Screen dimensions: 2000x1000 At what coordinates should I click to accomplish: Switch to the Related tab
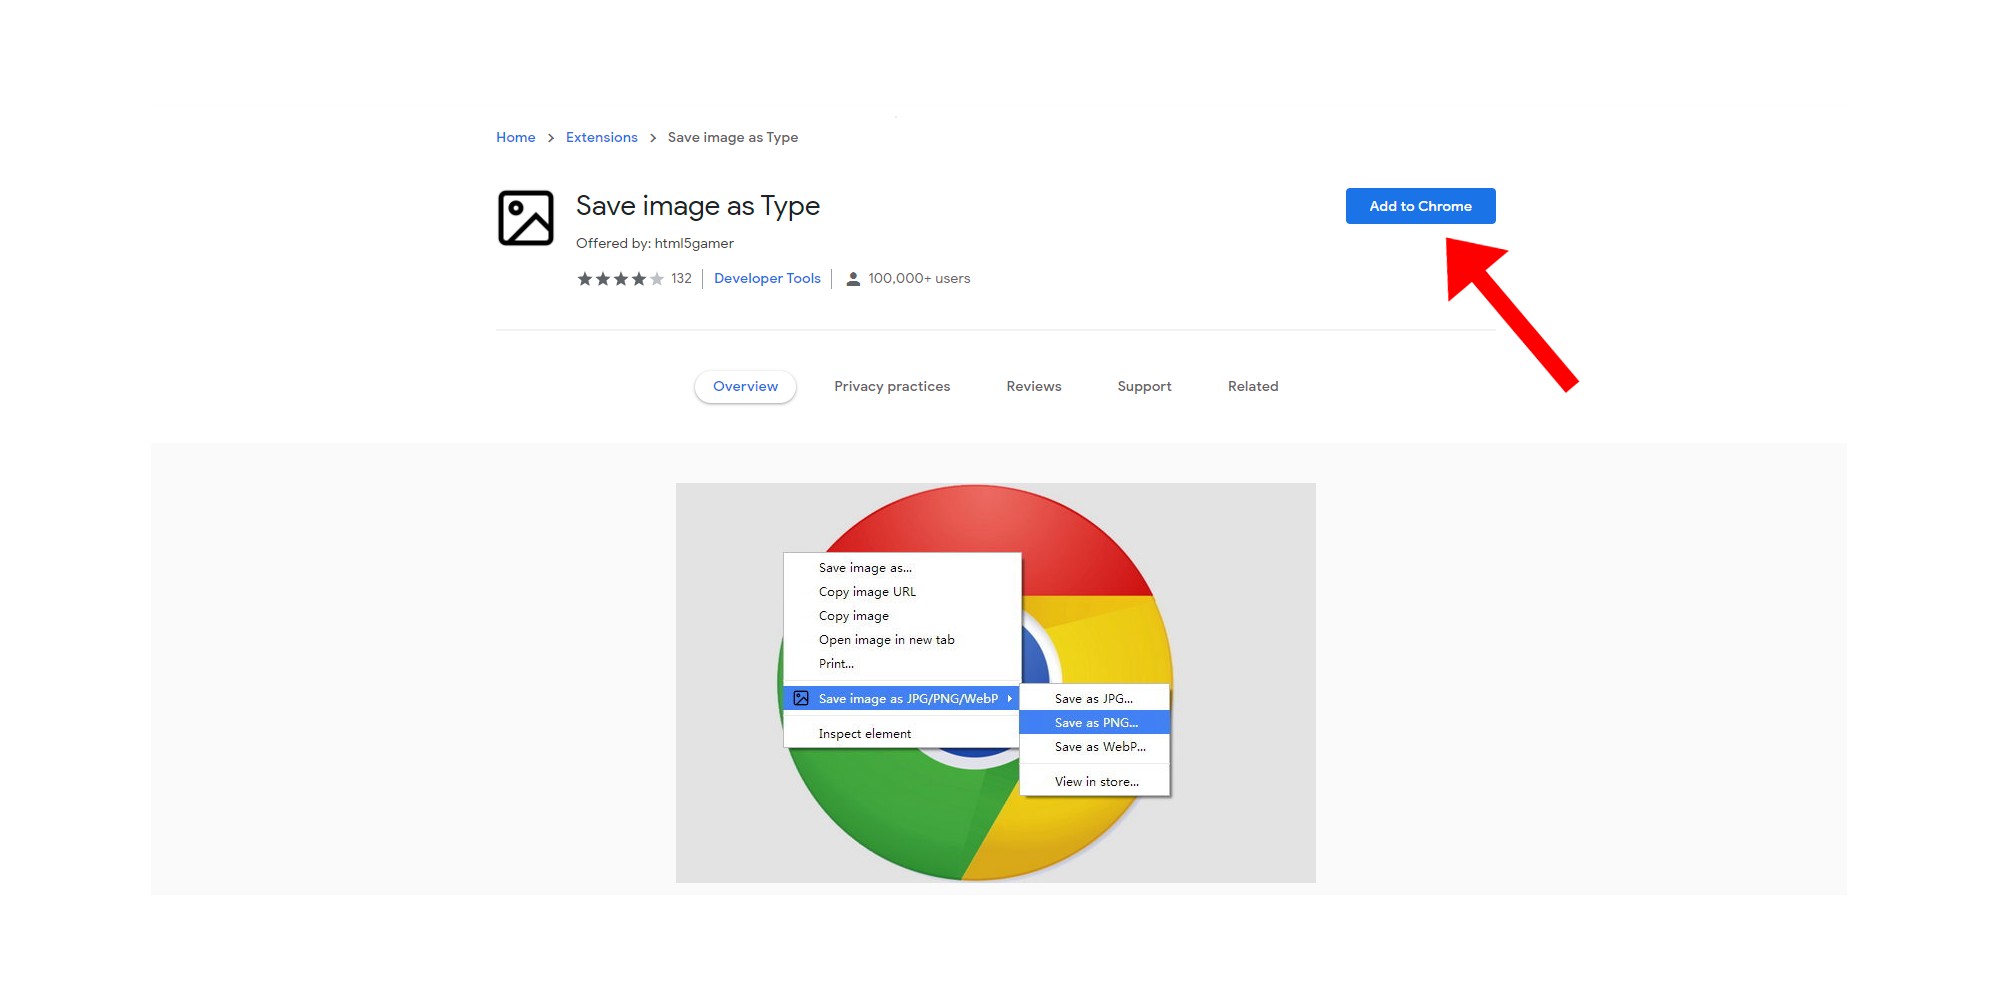pyautogui.click(x=1252, y=386)
